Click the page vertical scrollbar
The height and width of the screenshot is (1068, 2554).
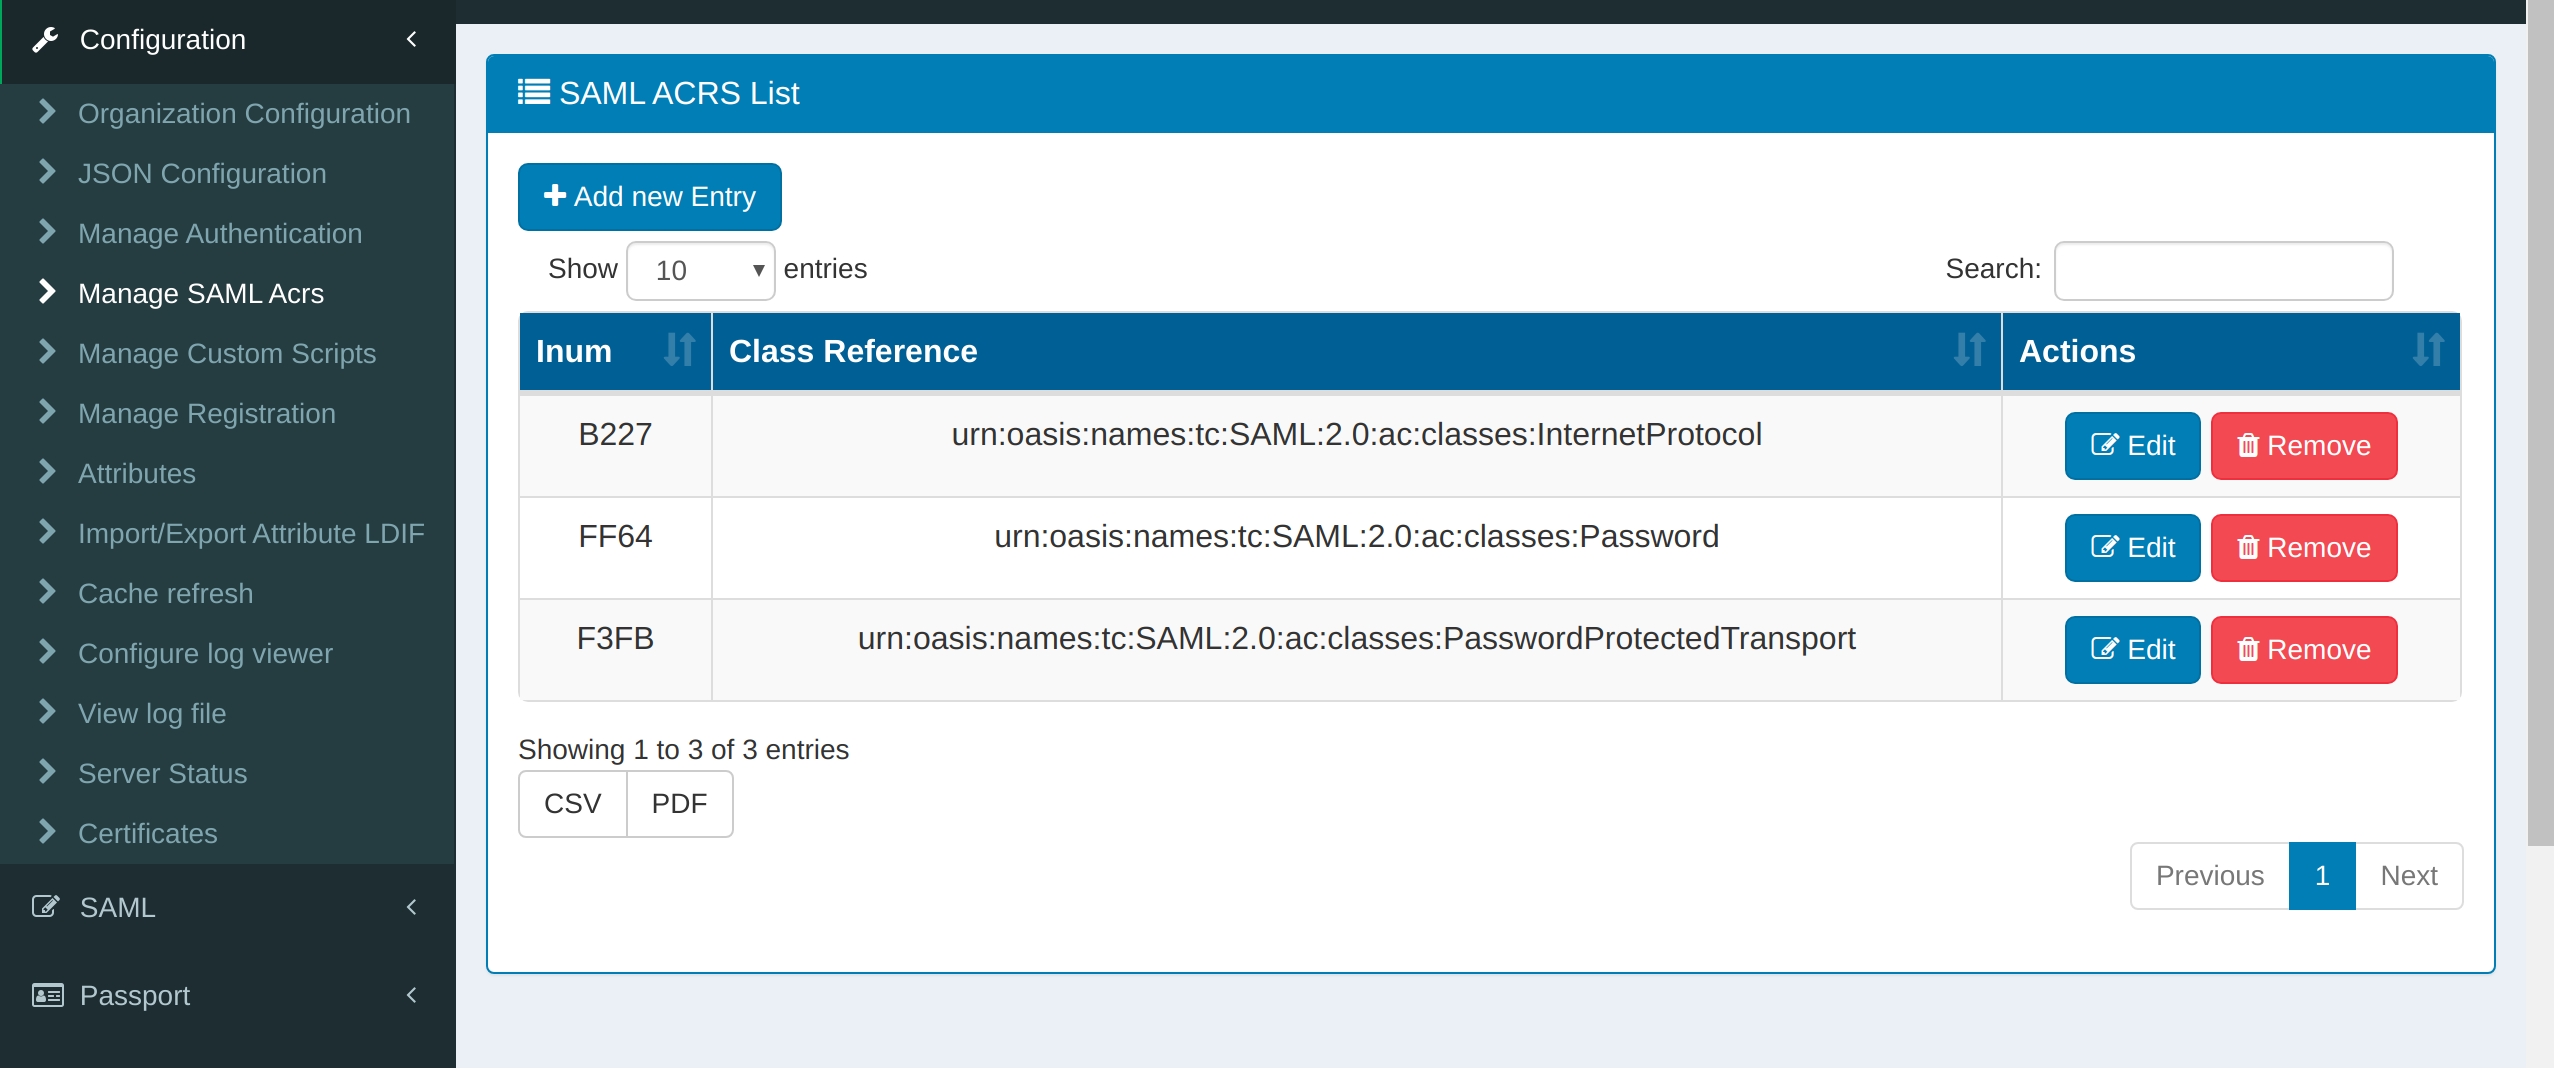[x=2539, y=420]
